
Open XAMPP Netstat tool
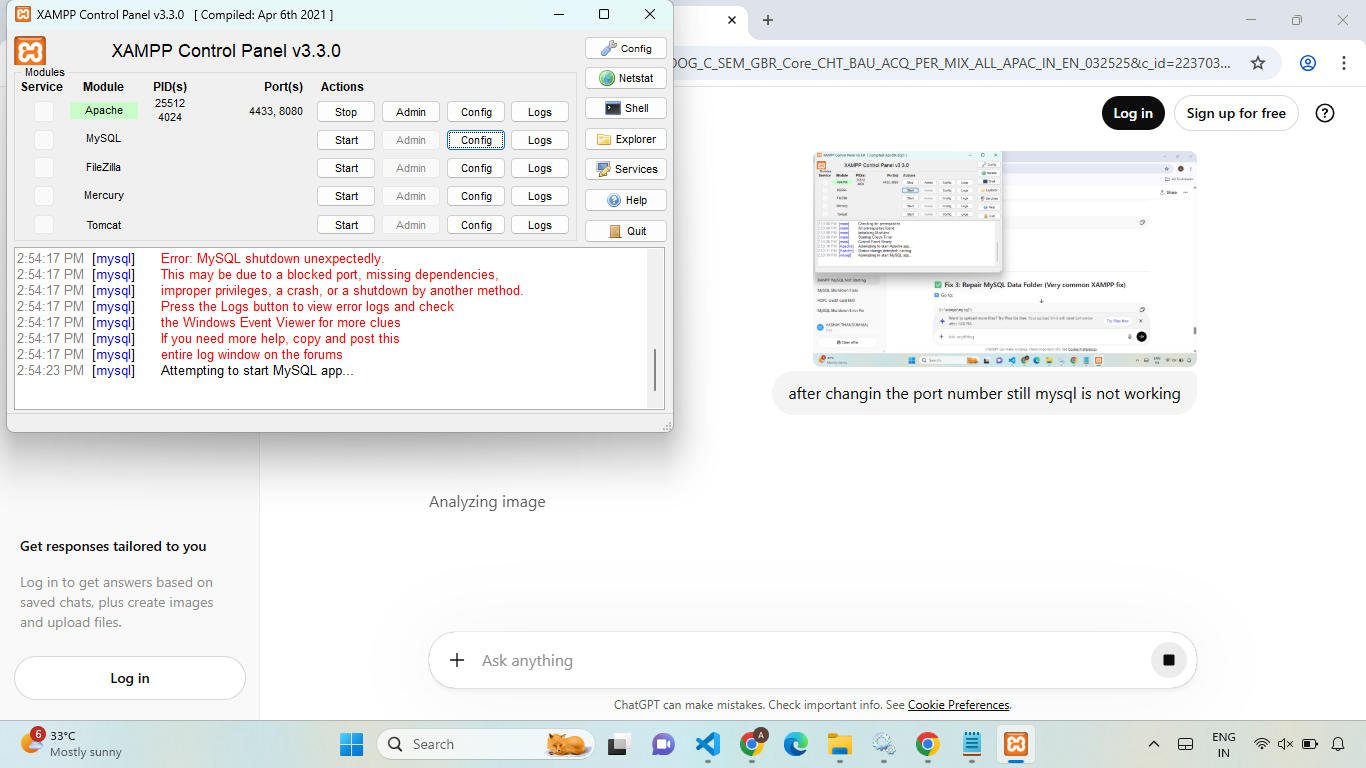(625, 78)
